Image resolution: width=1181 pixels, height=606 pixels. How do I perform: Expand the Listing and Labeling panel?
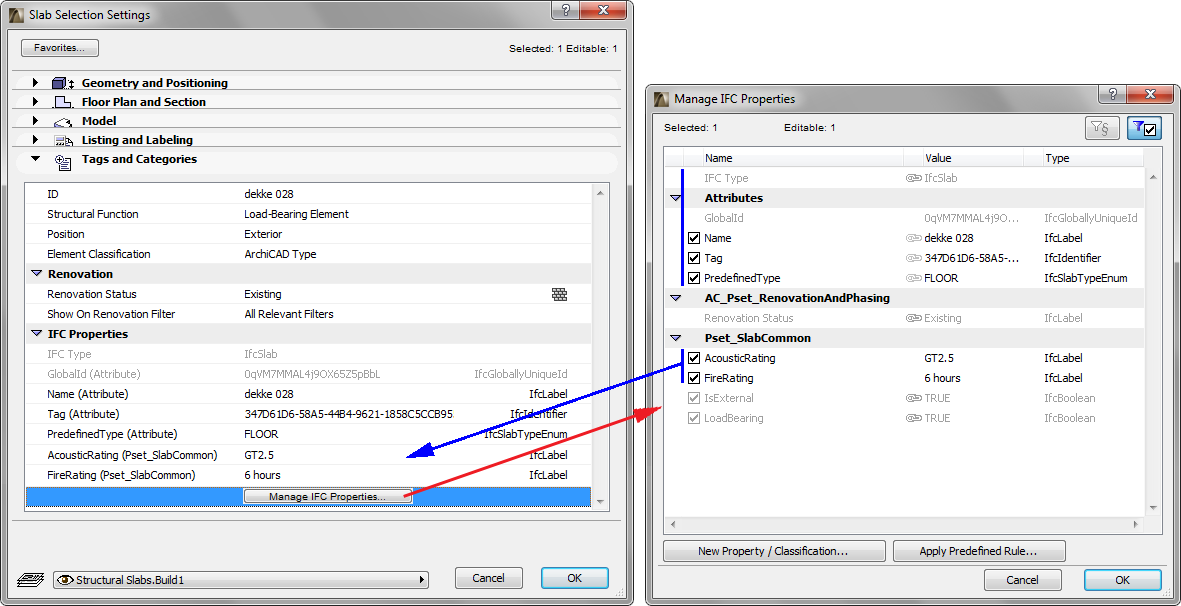tap(35, 139)
